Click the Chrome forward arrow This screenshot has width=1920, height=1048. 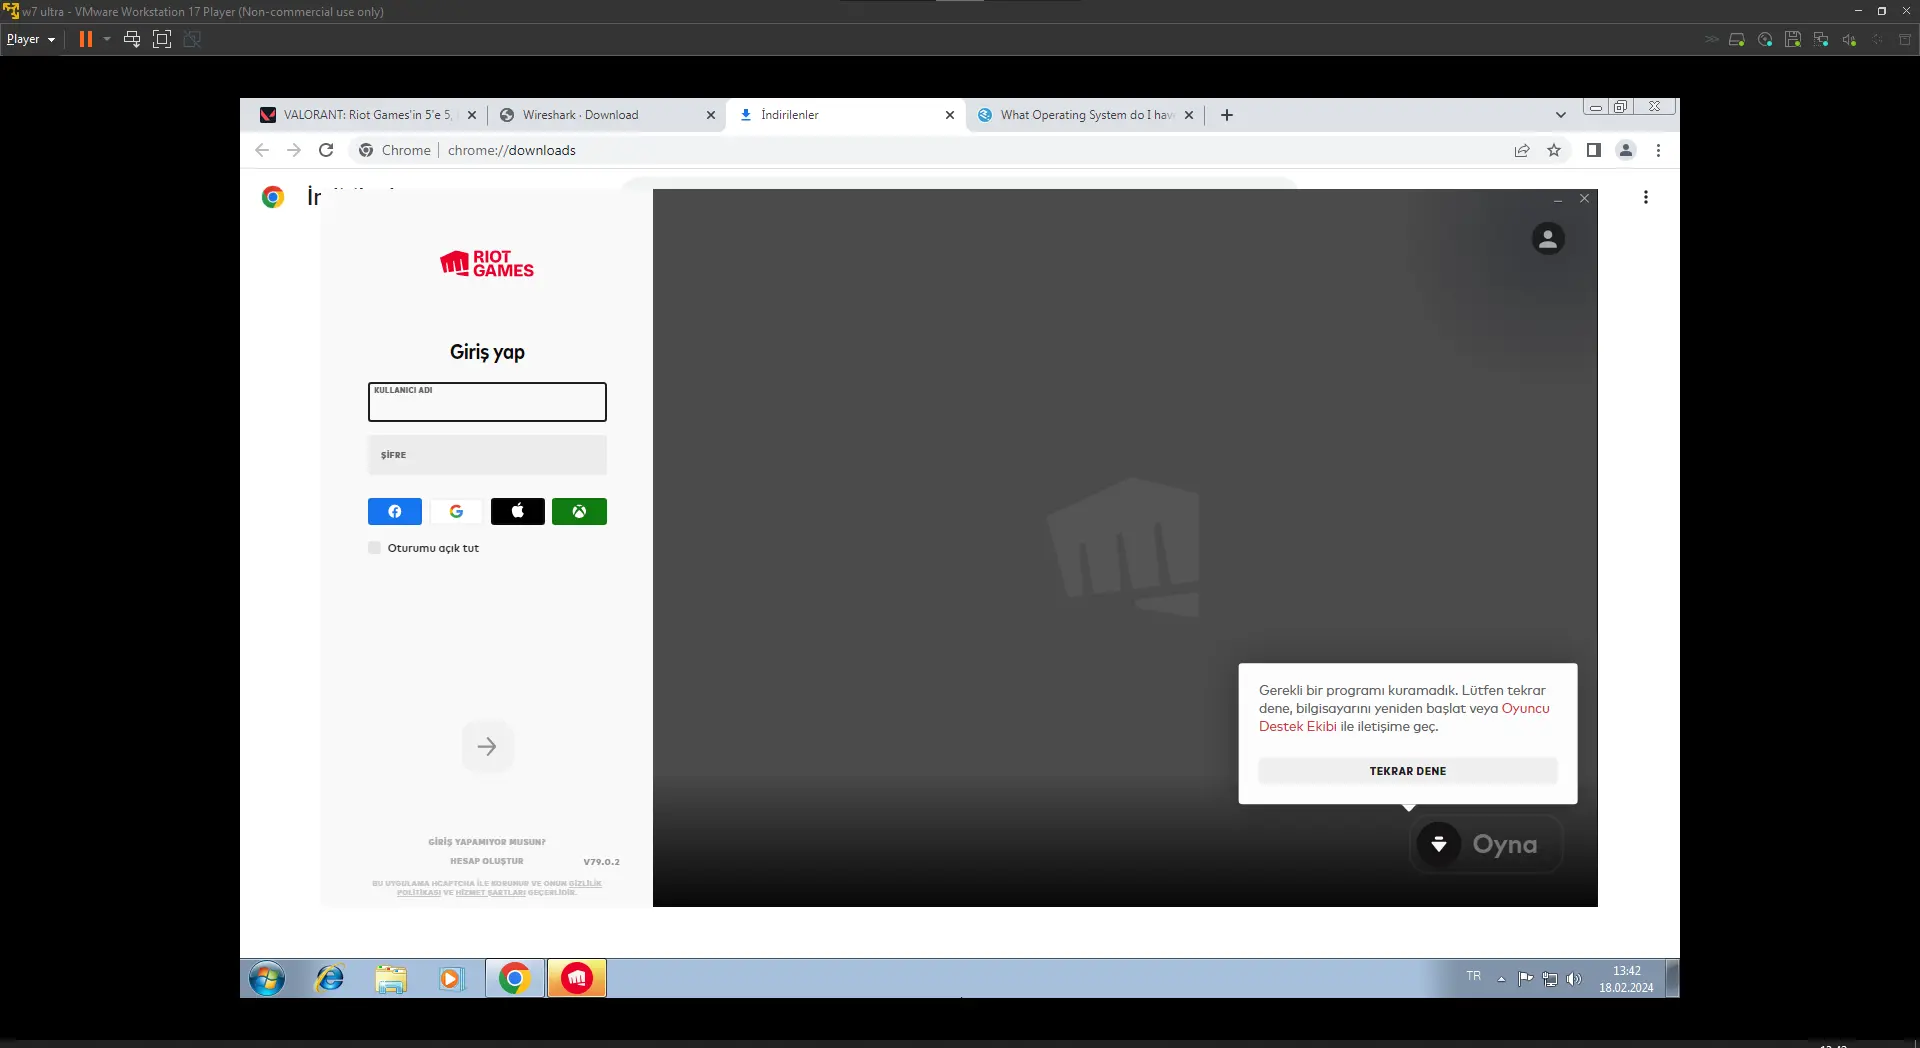pyautogui.click(x=294, y=150)
